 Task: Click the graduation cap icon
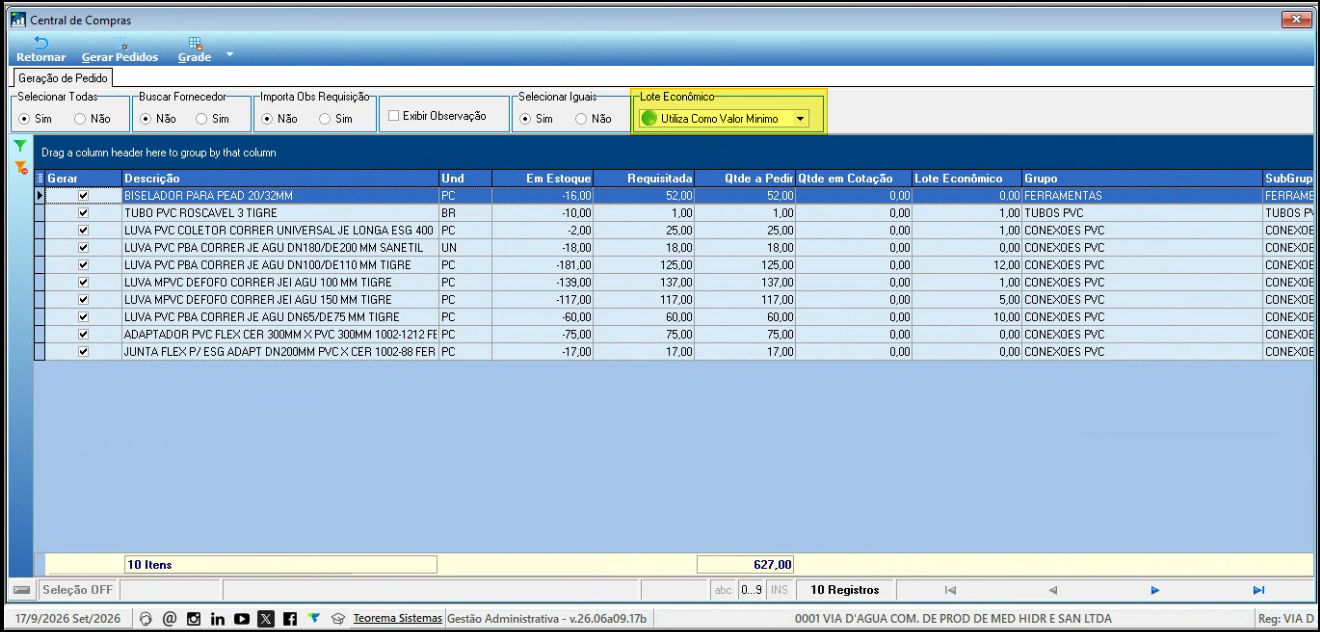click(338, 619)
